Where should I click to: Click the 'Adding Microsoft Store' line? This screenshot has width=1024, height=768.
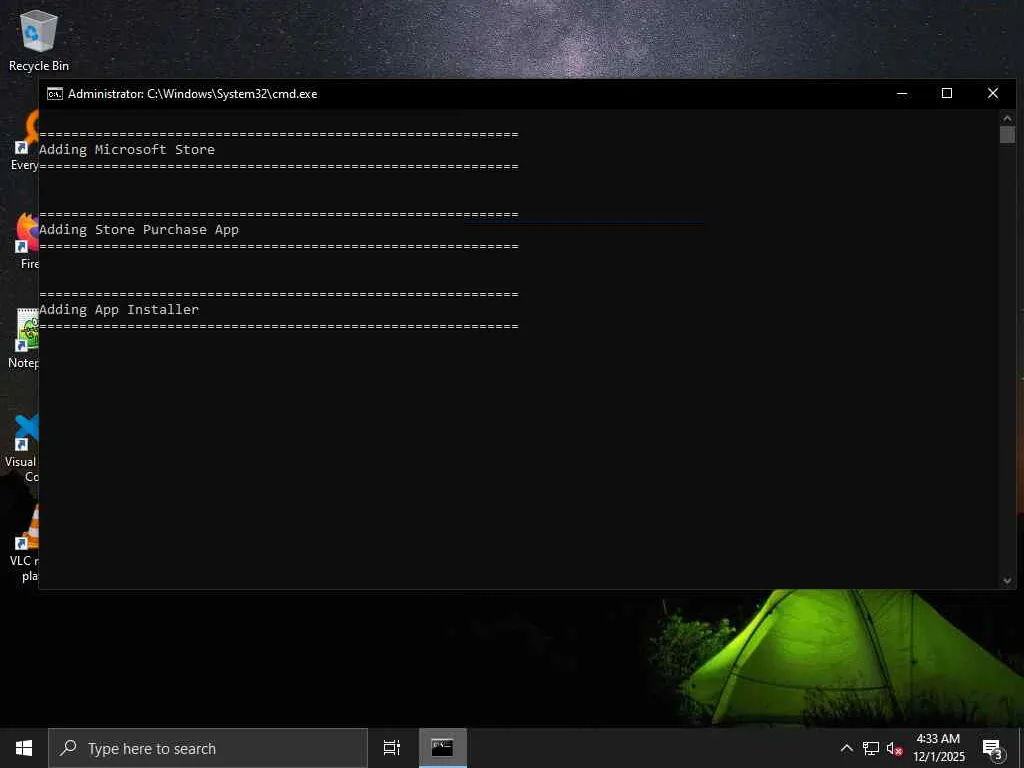coord(127,150)
